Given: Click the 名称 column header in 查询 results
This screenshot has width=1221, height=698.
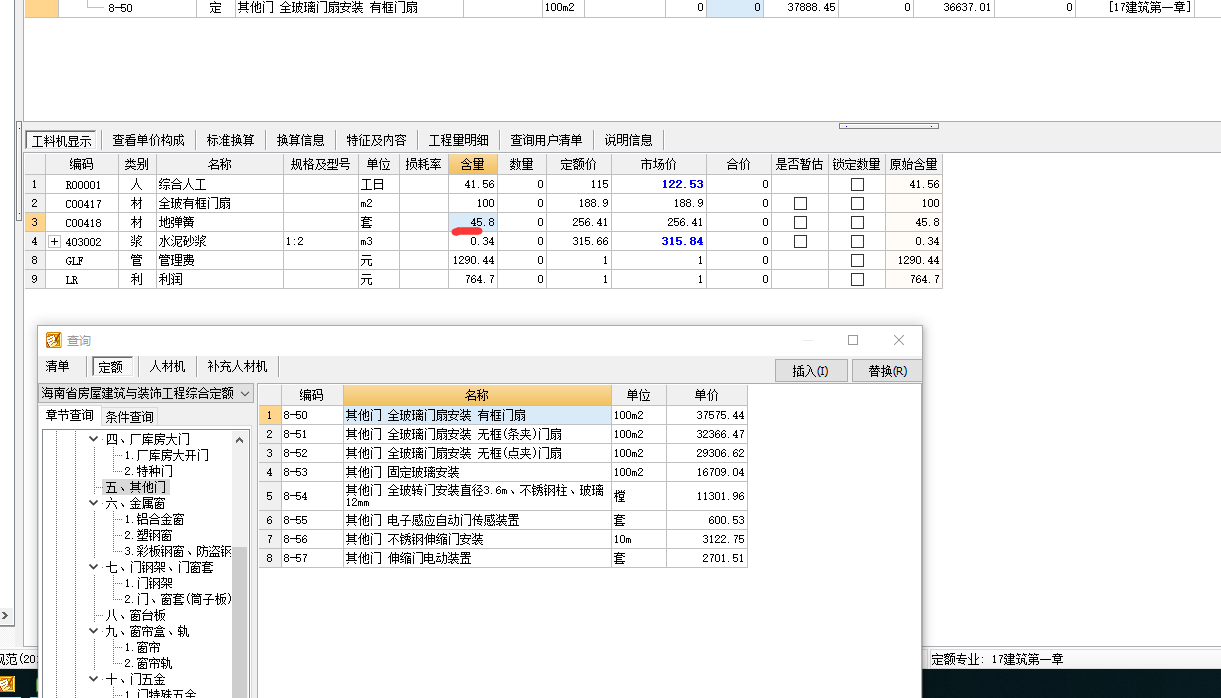Looking at the screenshot, I should click(477, 395).
